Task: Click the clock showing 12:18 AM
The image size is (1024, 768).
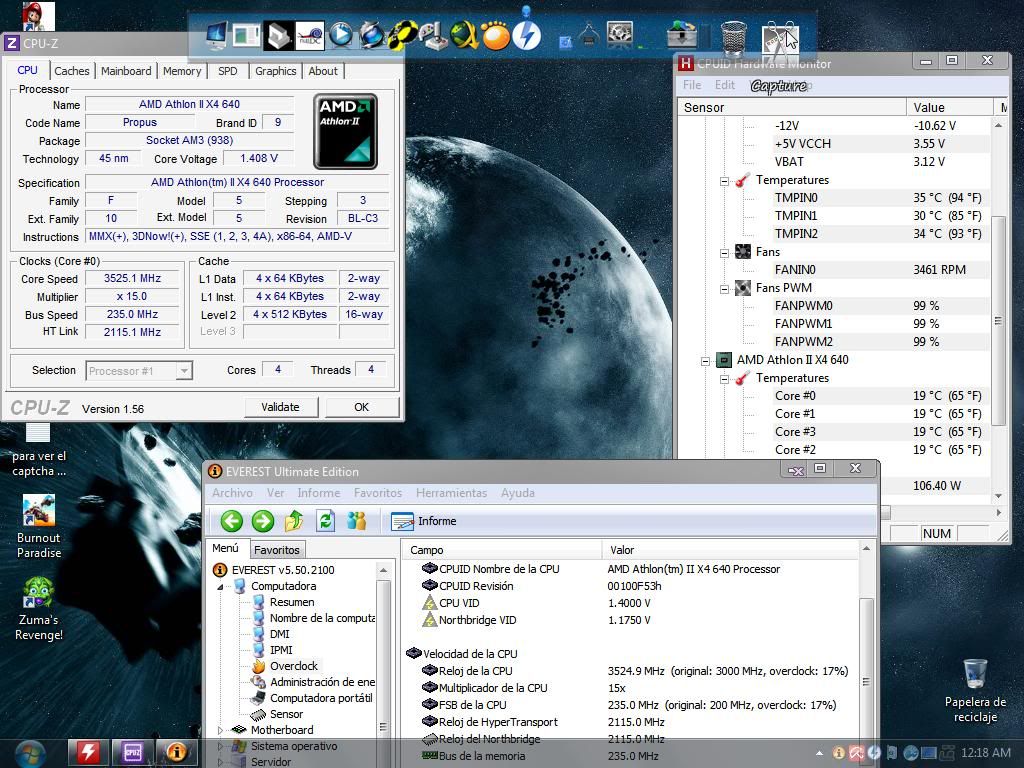Action: (x=985, y=753)
